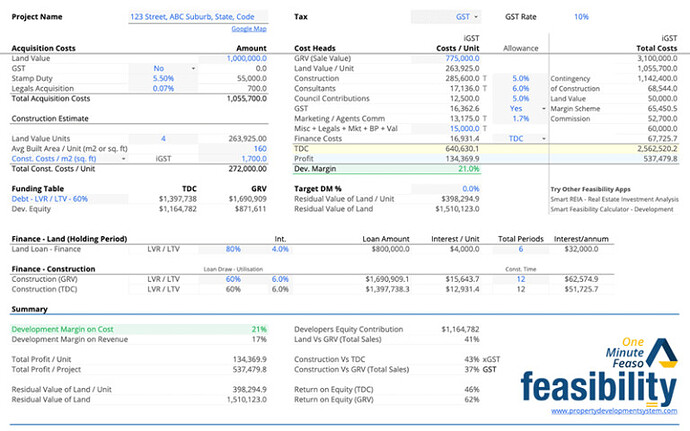This screenshot has width=690, height=431.
Task: Select the Target DM % value 0.0%
Action: pyautogui.click(x=446, y=189)
